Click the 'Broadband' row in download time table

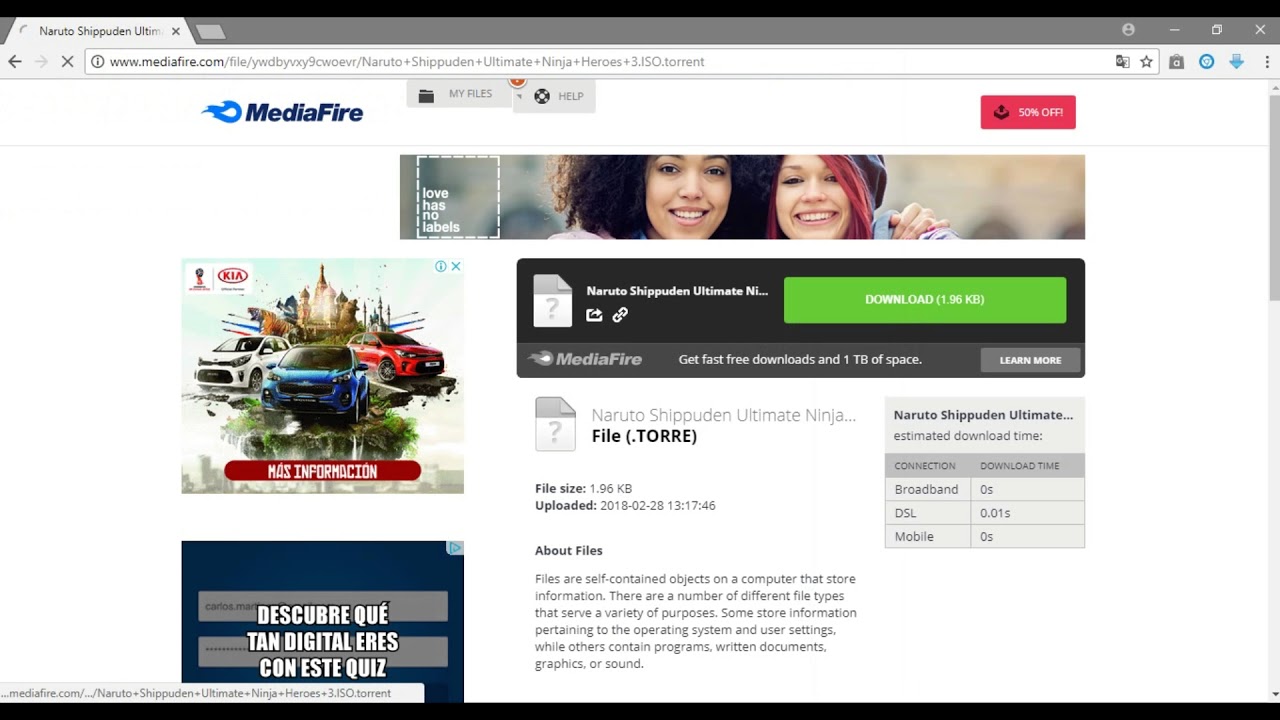click(985, 489)
